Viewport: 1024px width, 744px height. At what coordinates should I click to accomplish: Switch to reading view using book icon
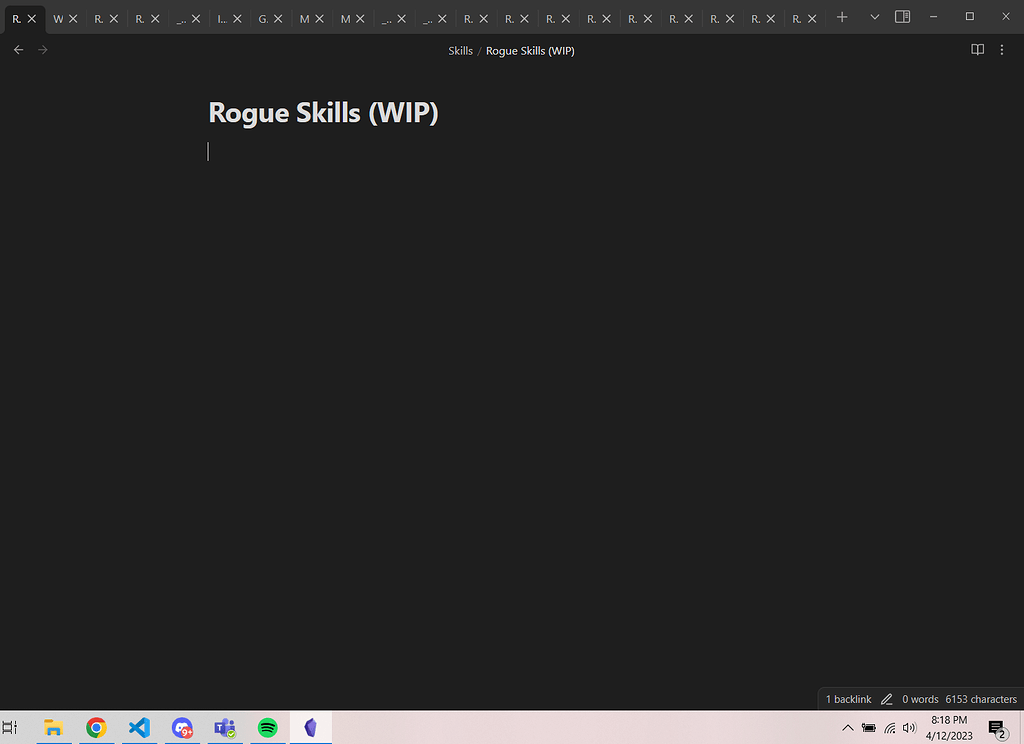coord(978,50)
